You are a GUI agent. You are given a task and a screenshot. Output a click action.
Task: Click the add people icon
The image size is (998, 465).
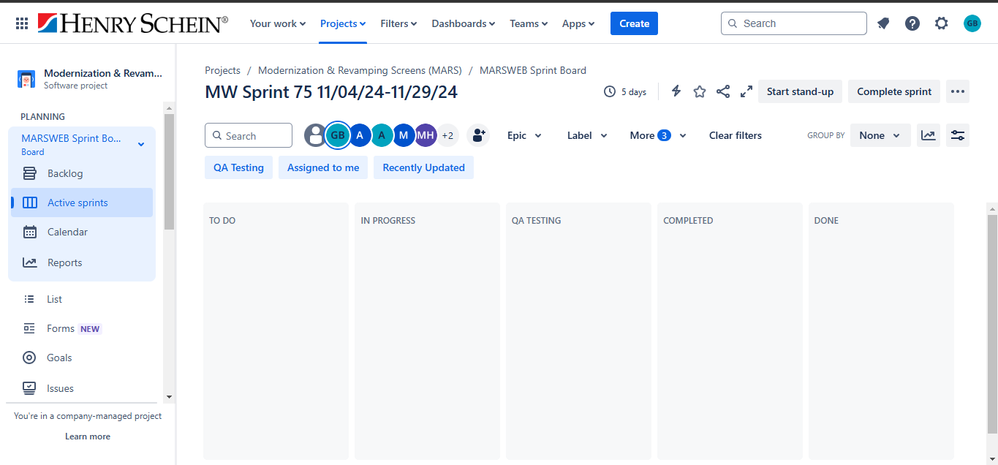pos(479,135)
